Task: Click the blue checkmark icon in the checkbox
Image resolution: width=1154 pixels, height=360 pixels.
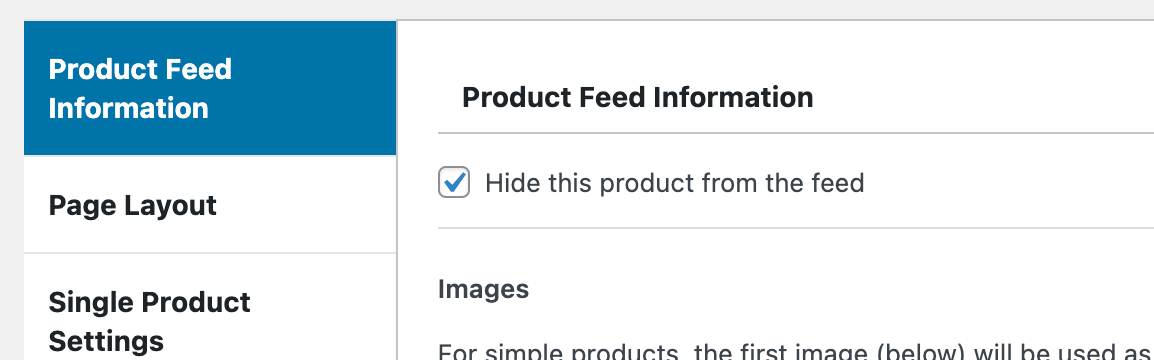Action: coord(456,180)
